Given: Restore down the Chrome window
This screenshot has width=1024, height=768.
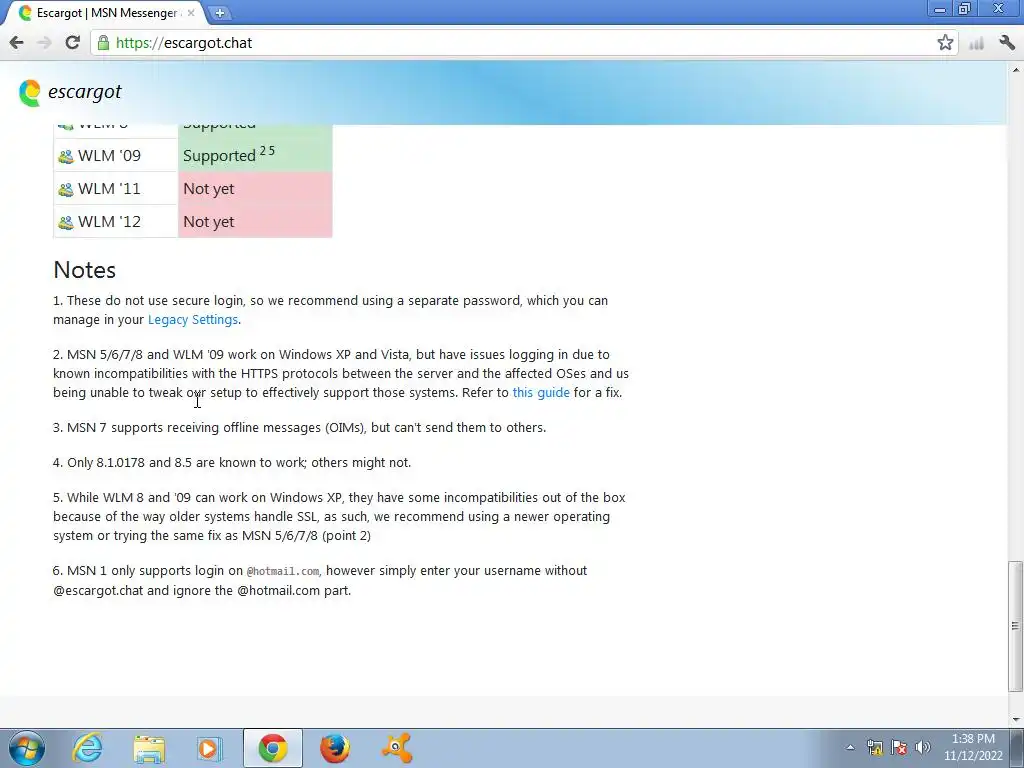Looking at the screenshot, I should click(x=965, y=9).
